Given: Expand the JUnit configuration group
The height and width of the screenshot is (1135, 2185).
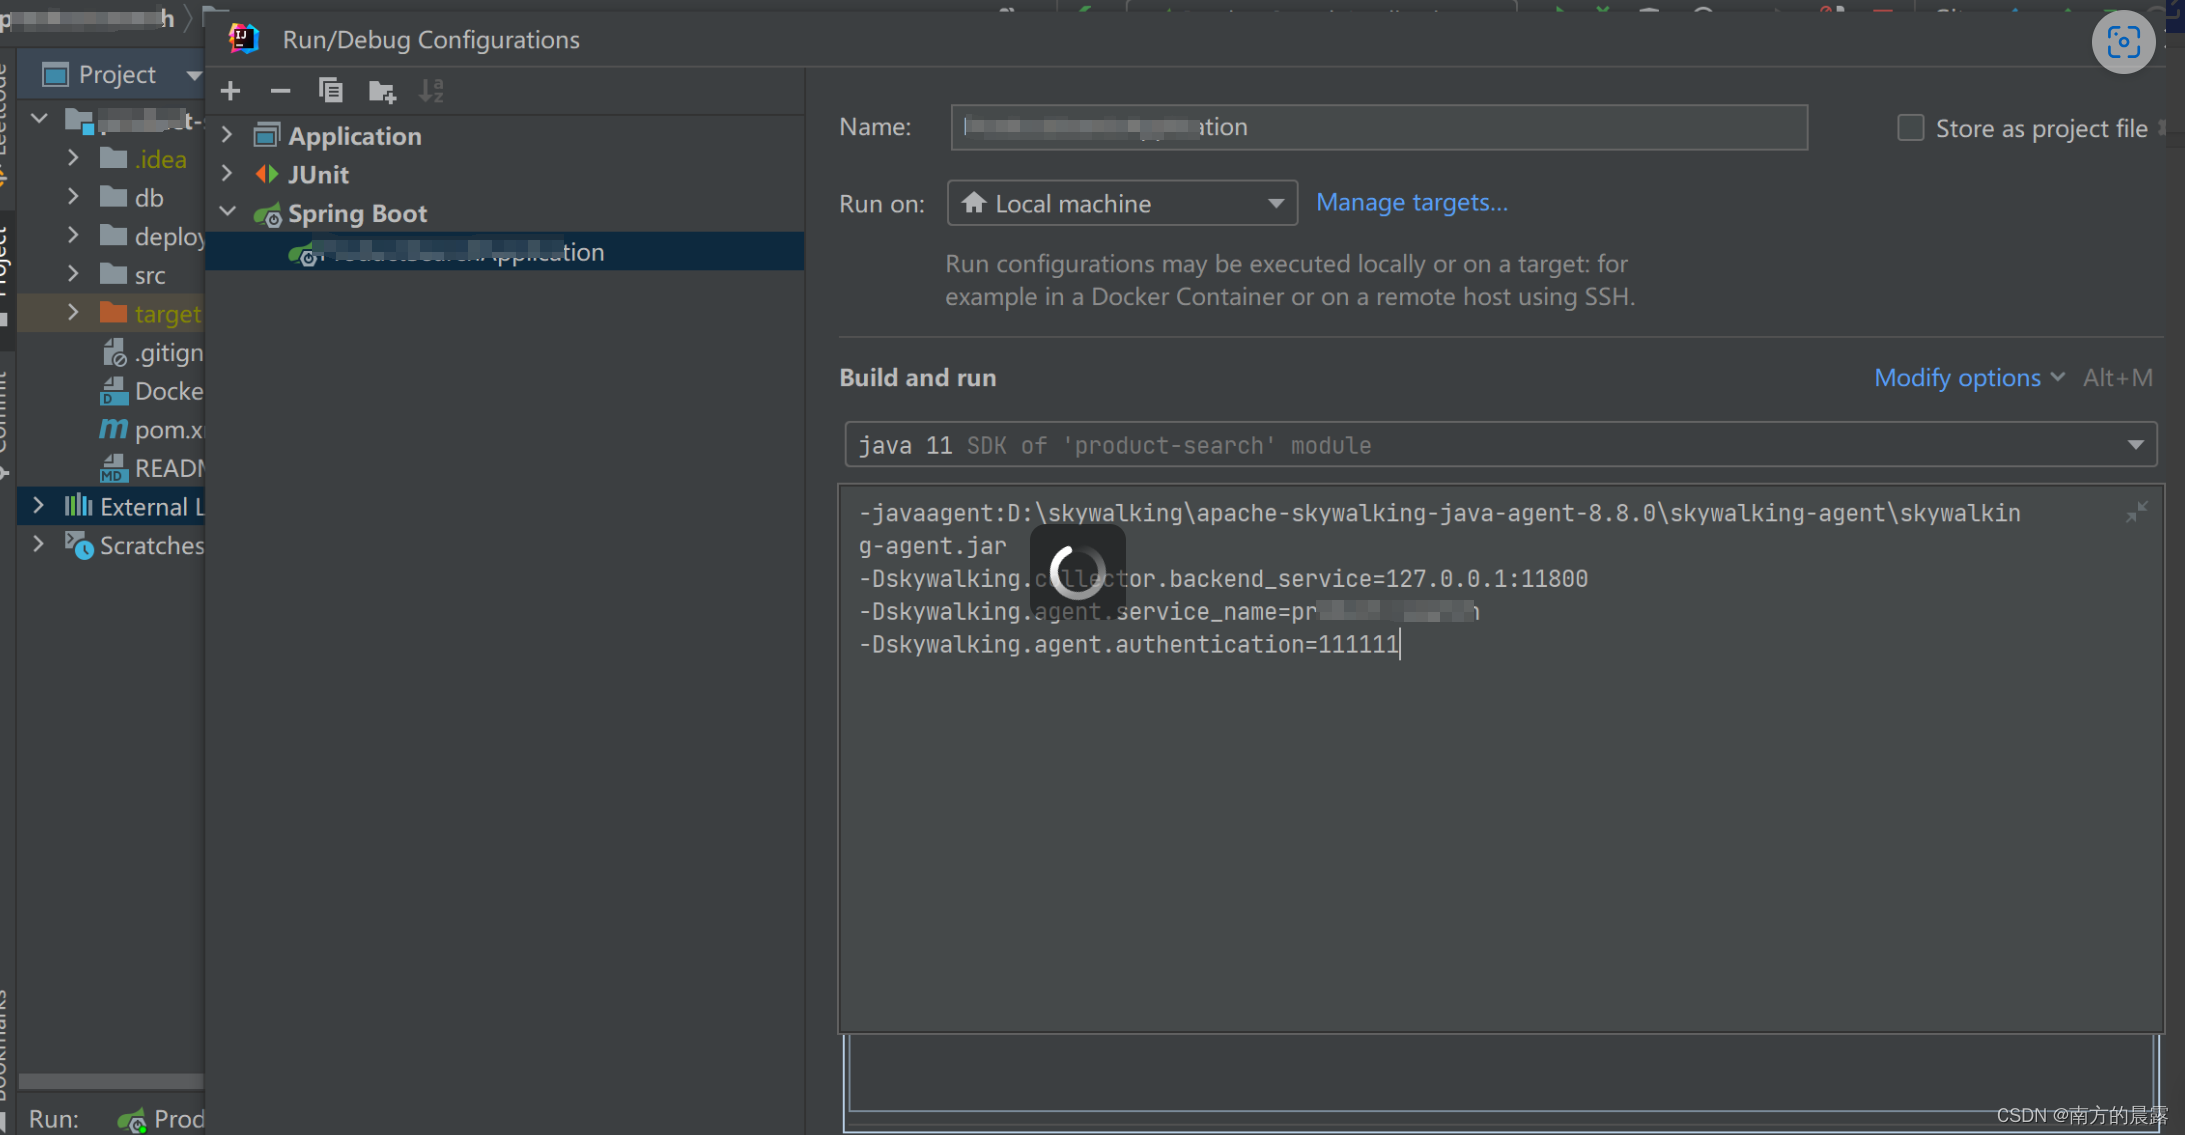Looking at the screenshot, I should point(228,174).
